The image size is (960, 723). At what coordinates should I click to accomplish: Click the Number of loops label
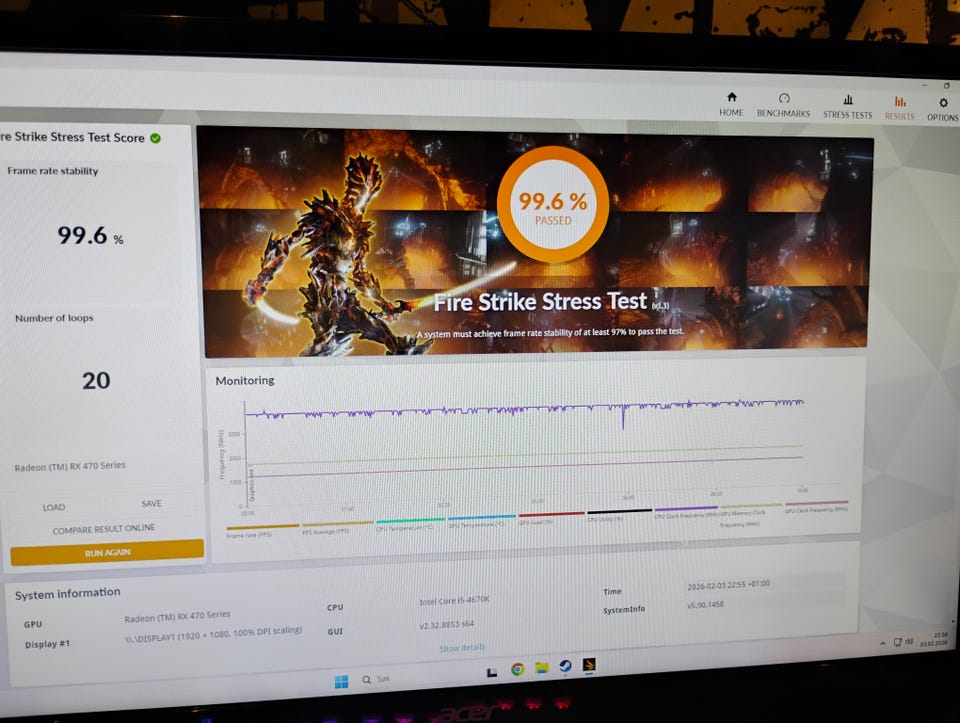tap(54, 318)
